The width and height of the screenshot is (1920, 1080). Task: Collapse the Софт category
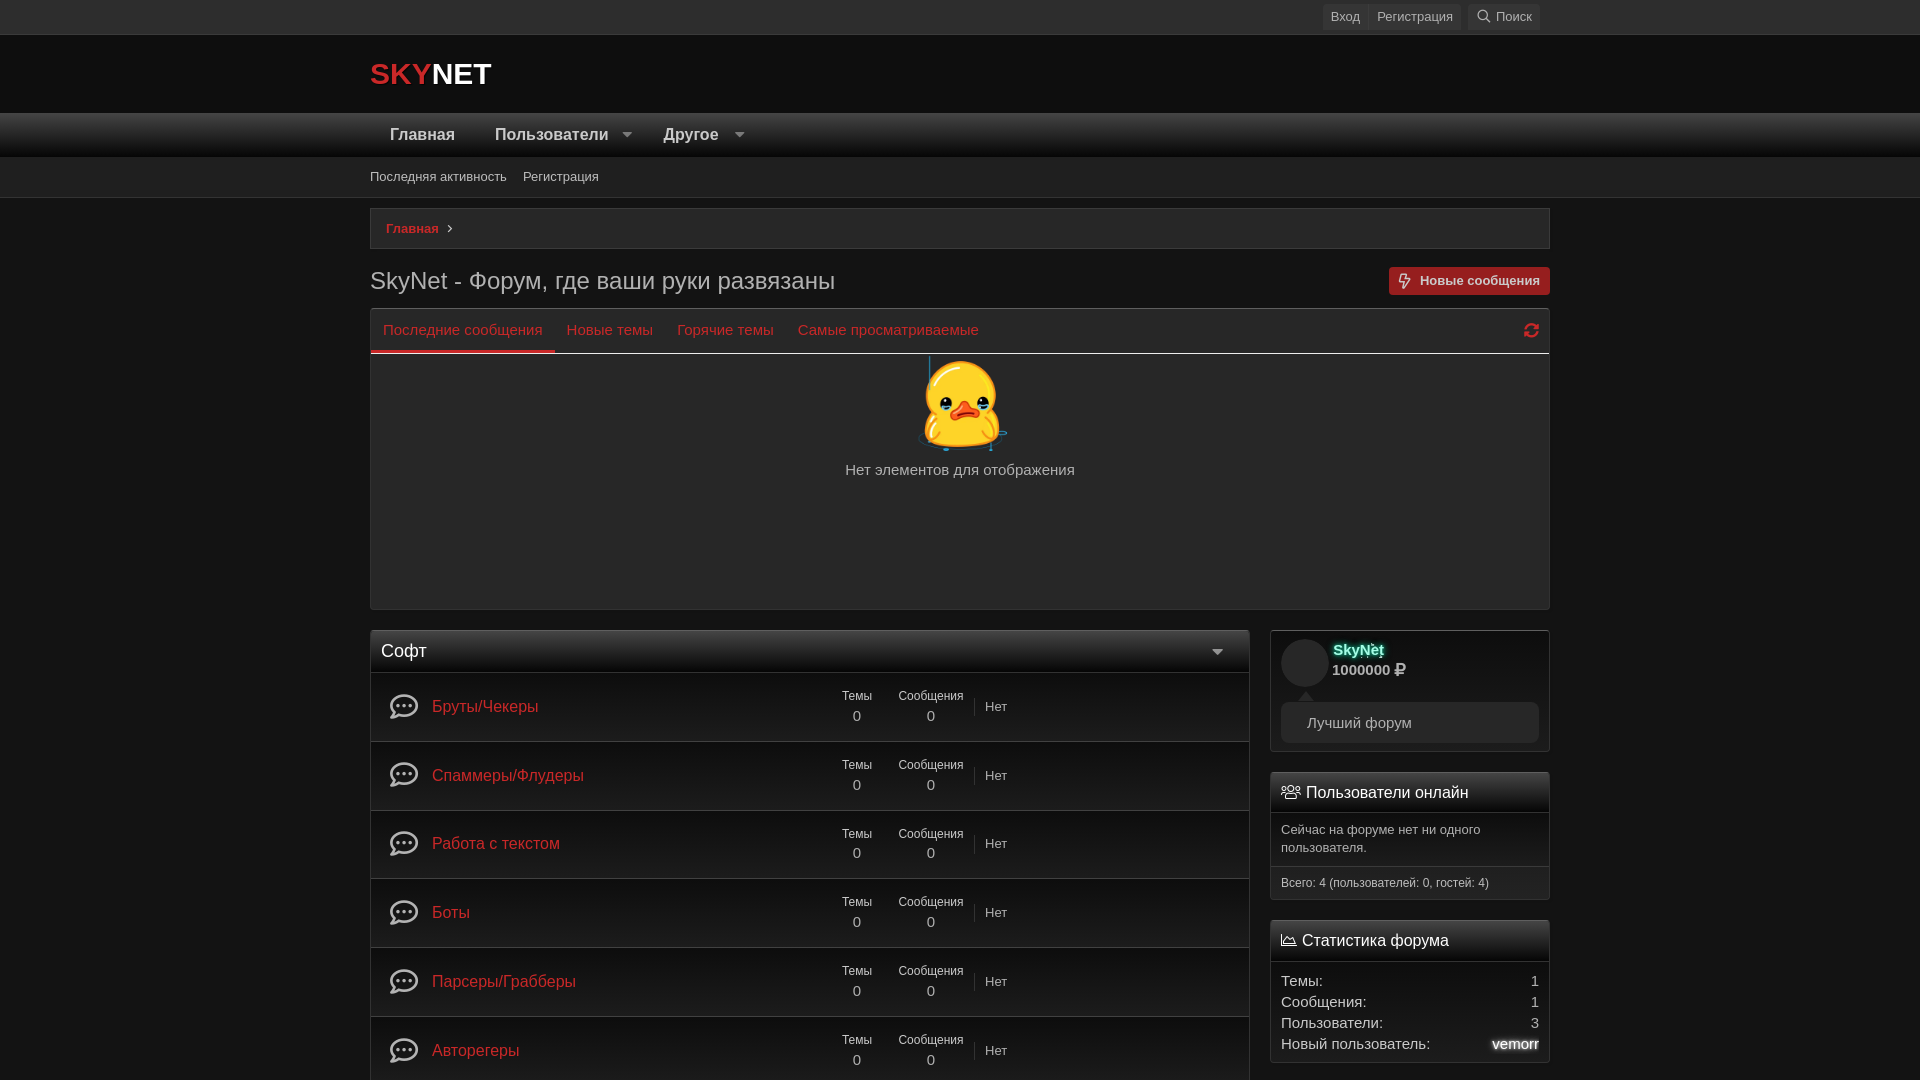click(1217, 652)
